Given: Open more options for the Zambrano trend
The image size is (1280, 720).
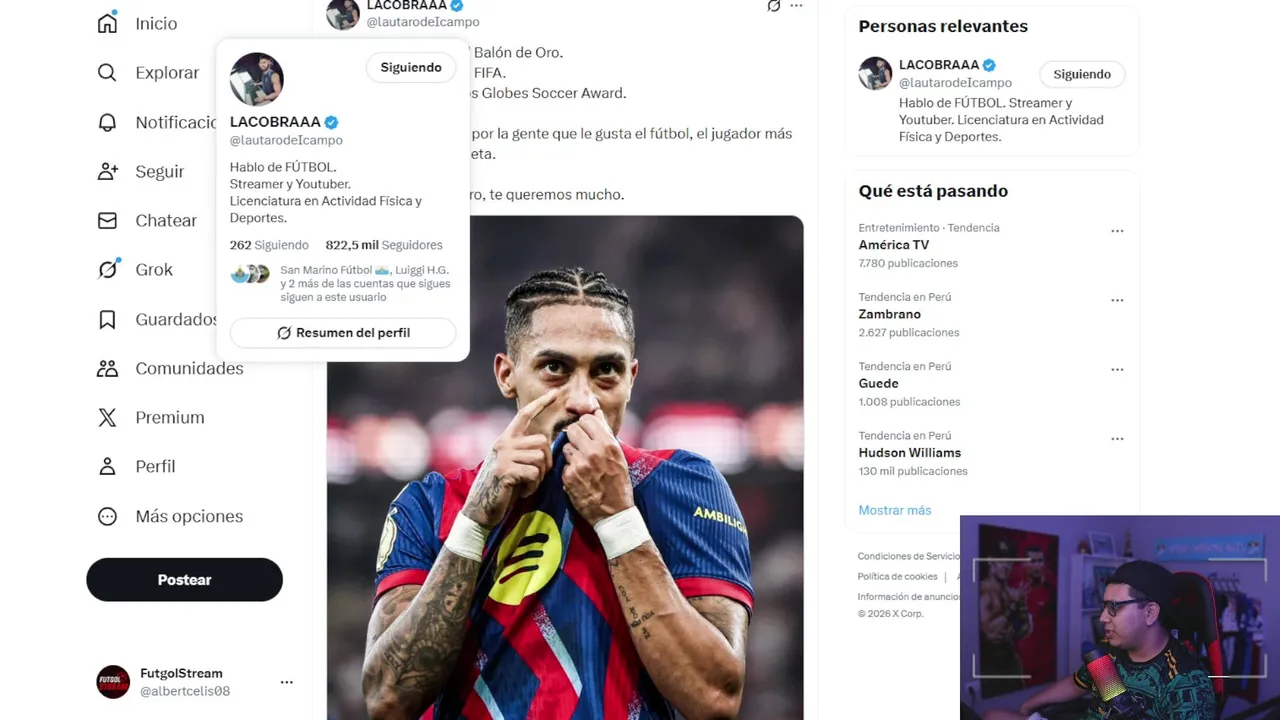Looking at the screenshot, I should click(1117, 300).
